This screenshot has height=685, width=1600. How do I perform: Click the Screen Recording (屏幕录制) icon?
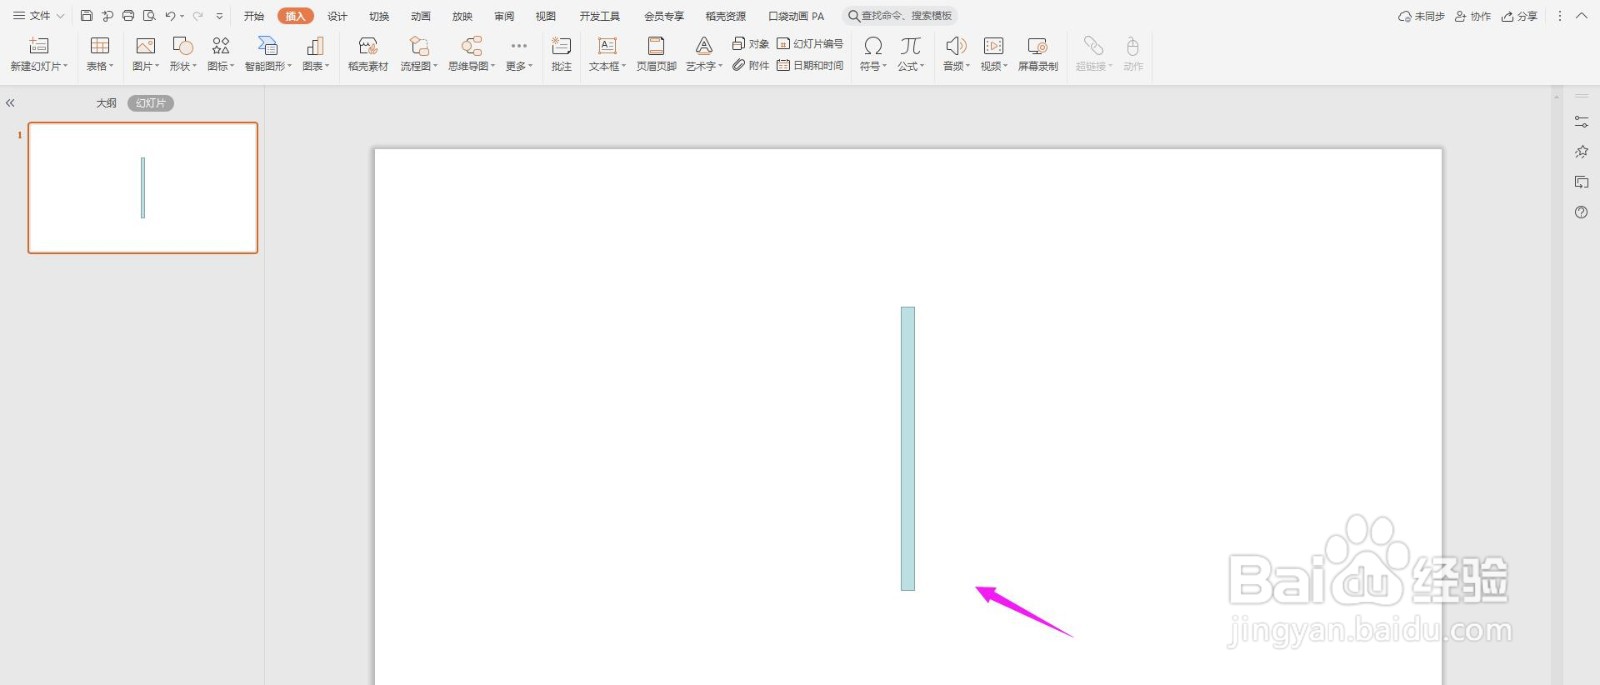[x=1038, y=46]
